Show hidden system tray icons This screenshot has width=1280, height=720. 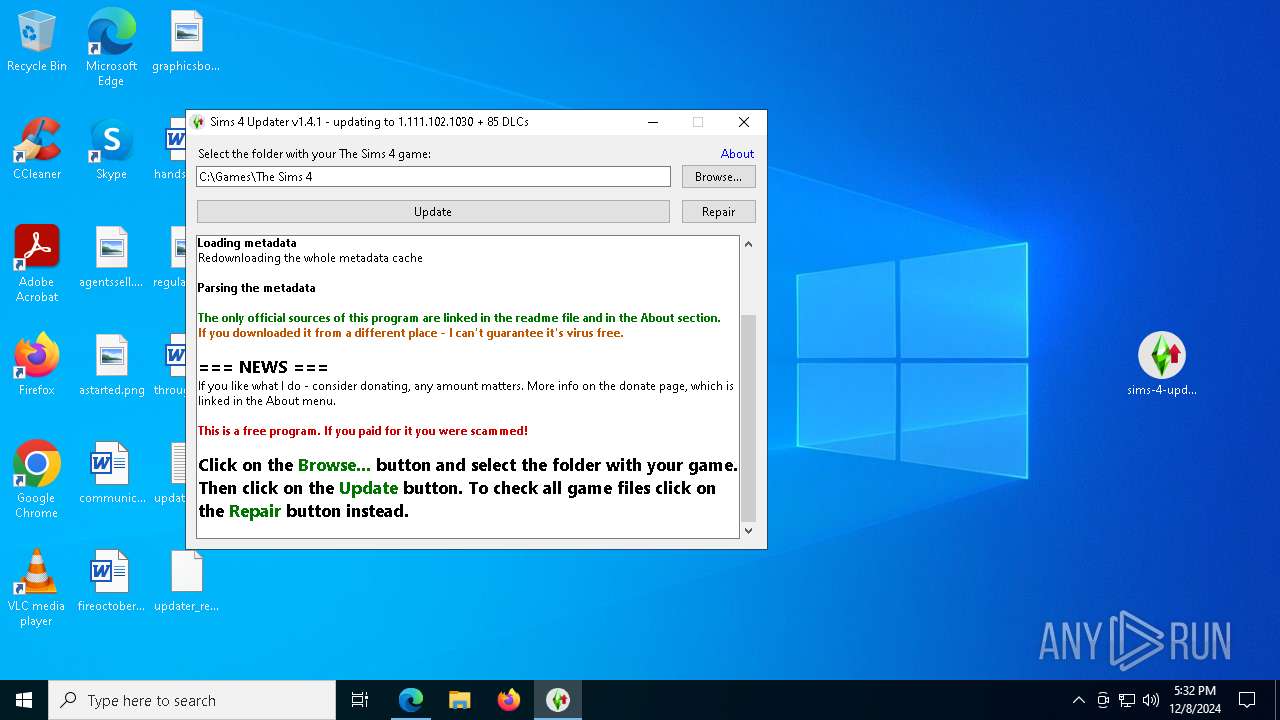click(x=1078, y=700)
